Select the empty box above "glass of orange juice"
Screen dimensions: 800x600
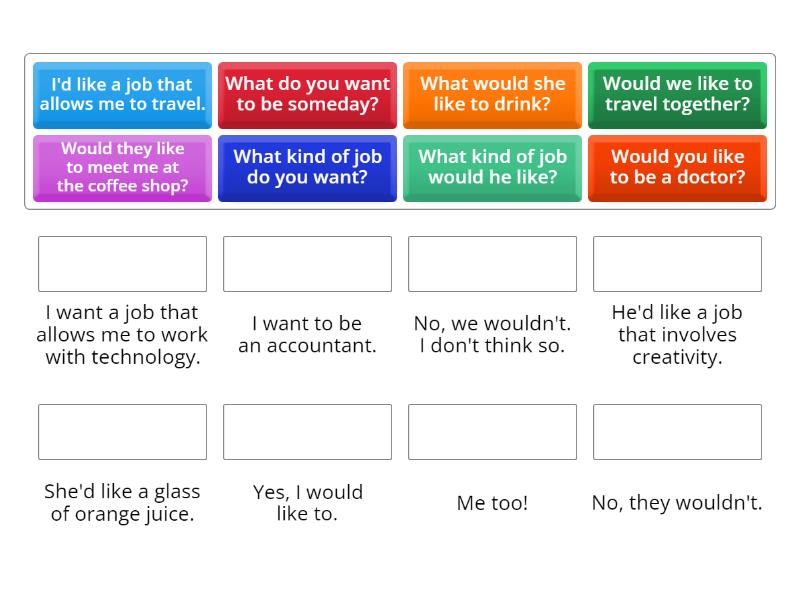(x=122, y=432)
